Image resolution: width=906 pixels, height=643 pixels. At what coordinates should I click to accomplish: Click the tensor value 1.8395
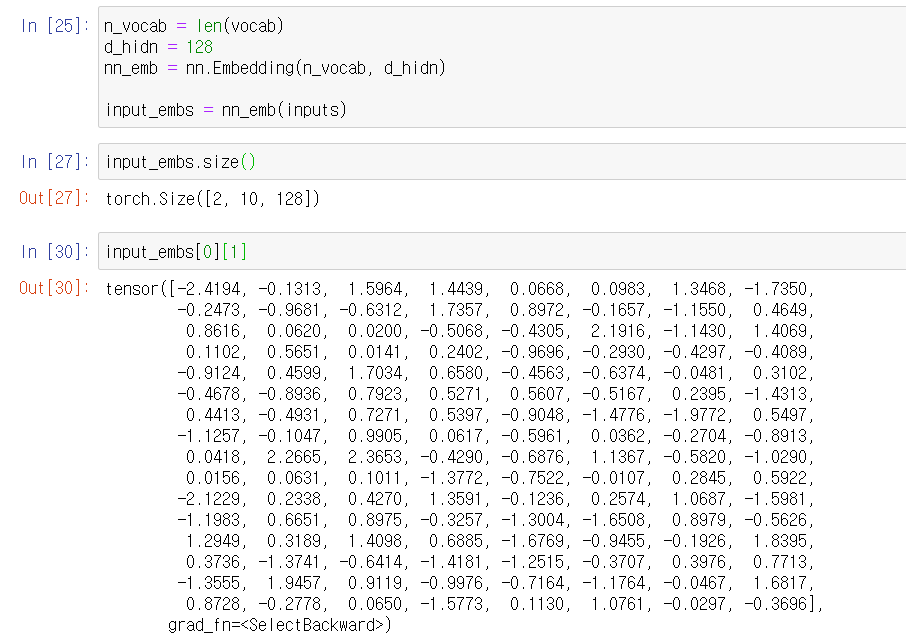coord(779,541)
